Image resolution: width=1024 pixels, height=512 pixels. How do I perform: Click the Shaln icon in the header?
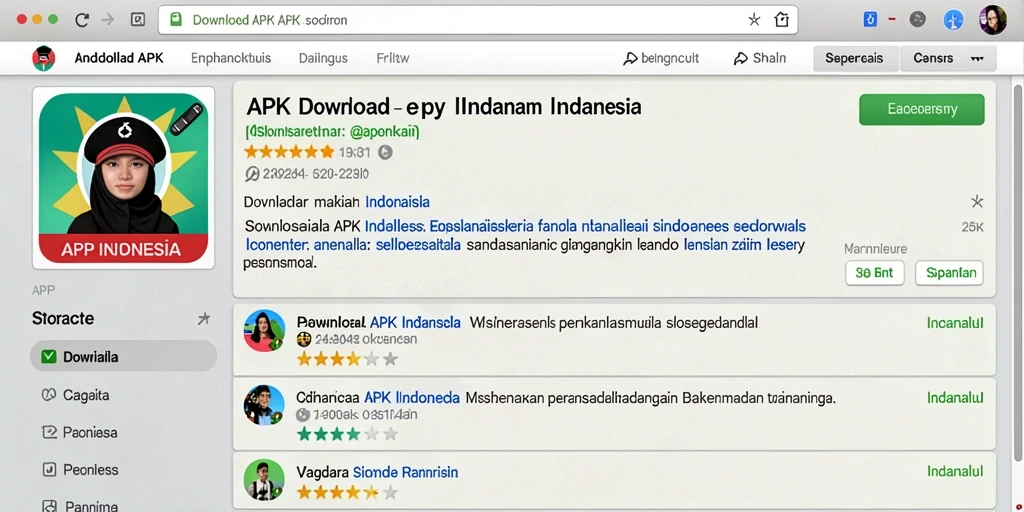point(741,59)
